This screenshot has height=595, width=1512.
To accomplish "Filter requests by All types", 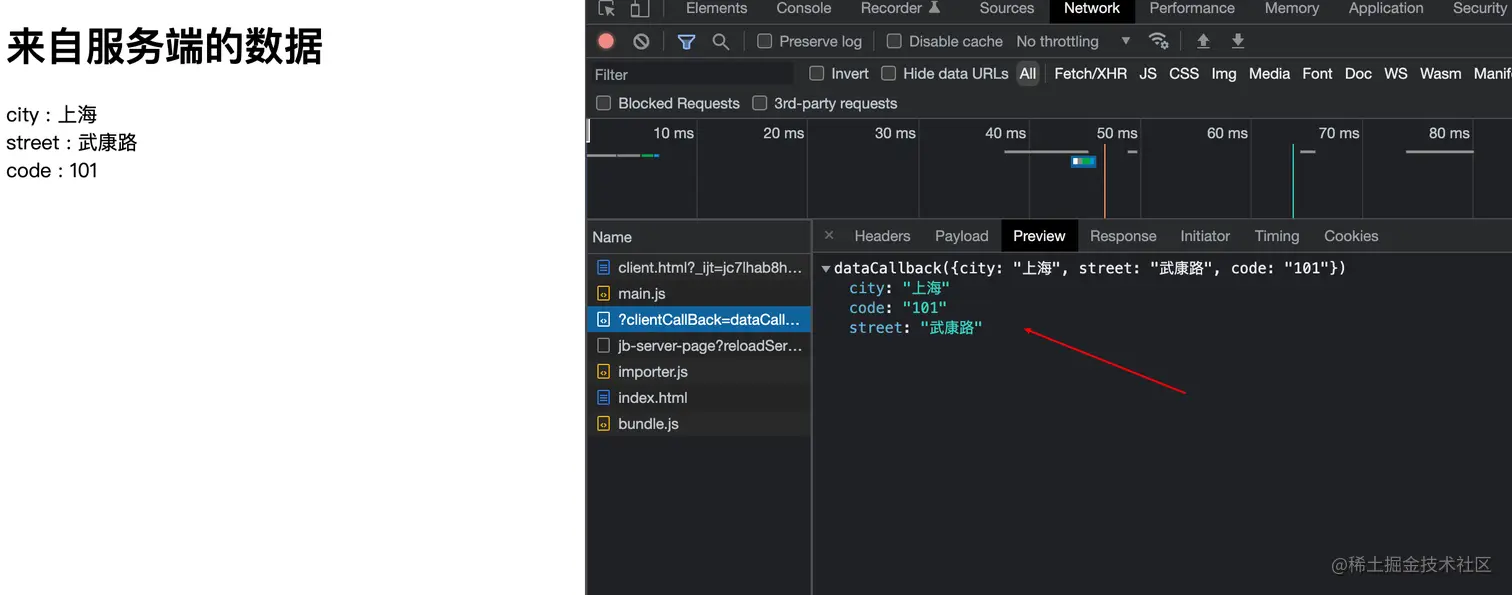I will click(x=1028, y=73).
